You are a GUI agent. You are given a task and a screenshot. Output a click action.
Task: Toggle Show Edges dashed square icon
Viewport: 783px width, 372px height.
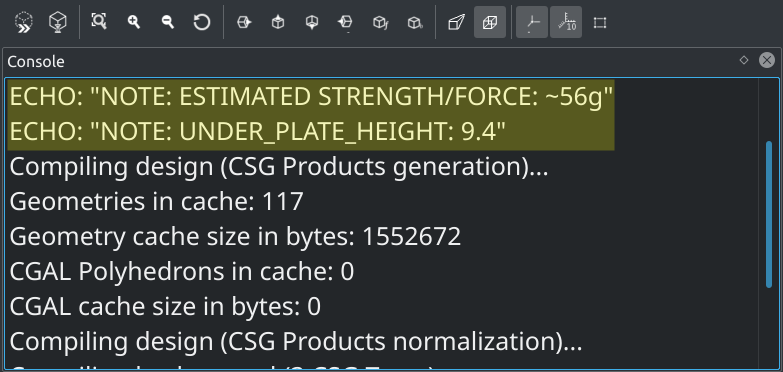pos(600,22)
